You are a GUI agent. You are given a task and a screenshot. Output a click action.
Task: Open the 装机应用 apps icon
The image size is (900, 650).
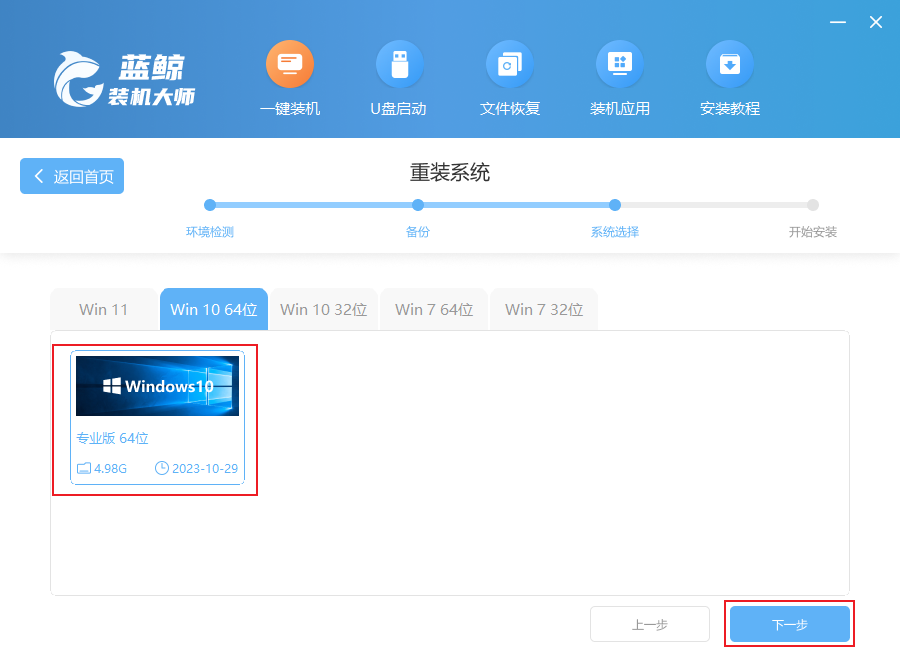[x=620, y=65]
